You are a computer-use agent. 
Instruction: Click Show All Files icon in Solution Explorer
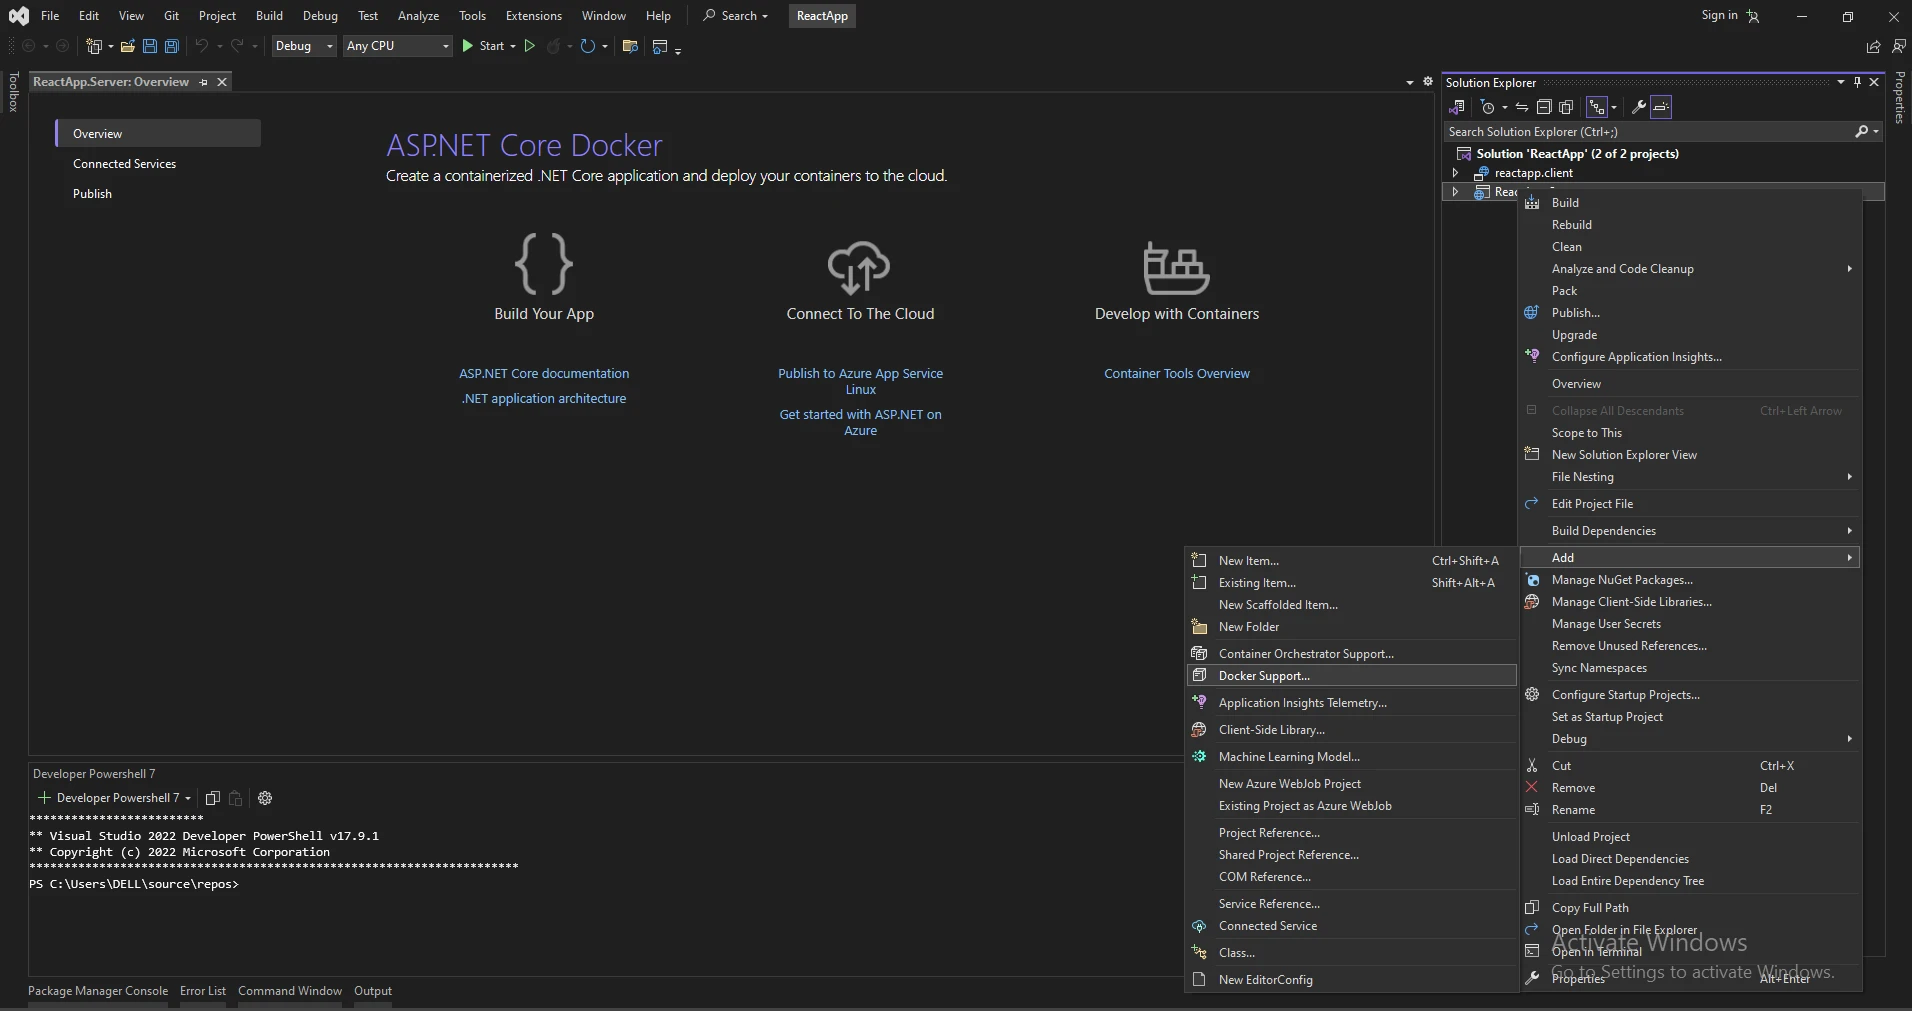1567,107
